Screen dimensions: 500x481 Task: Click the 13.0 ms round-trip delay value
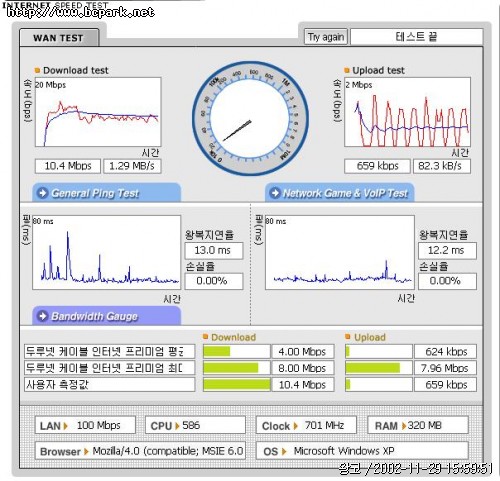214,250
